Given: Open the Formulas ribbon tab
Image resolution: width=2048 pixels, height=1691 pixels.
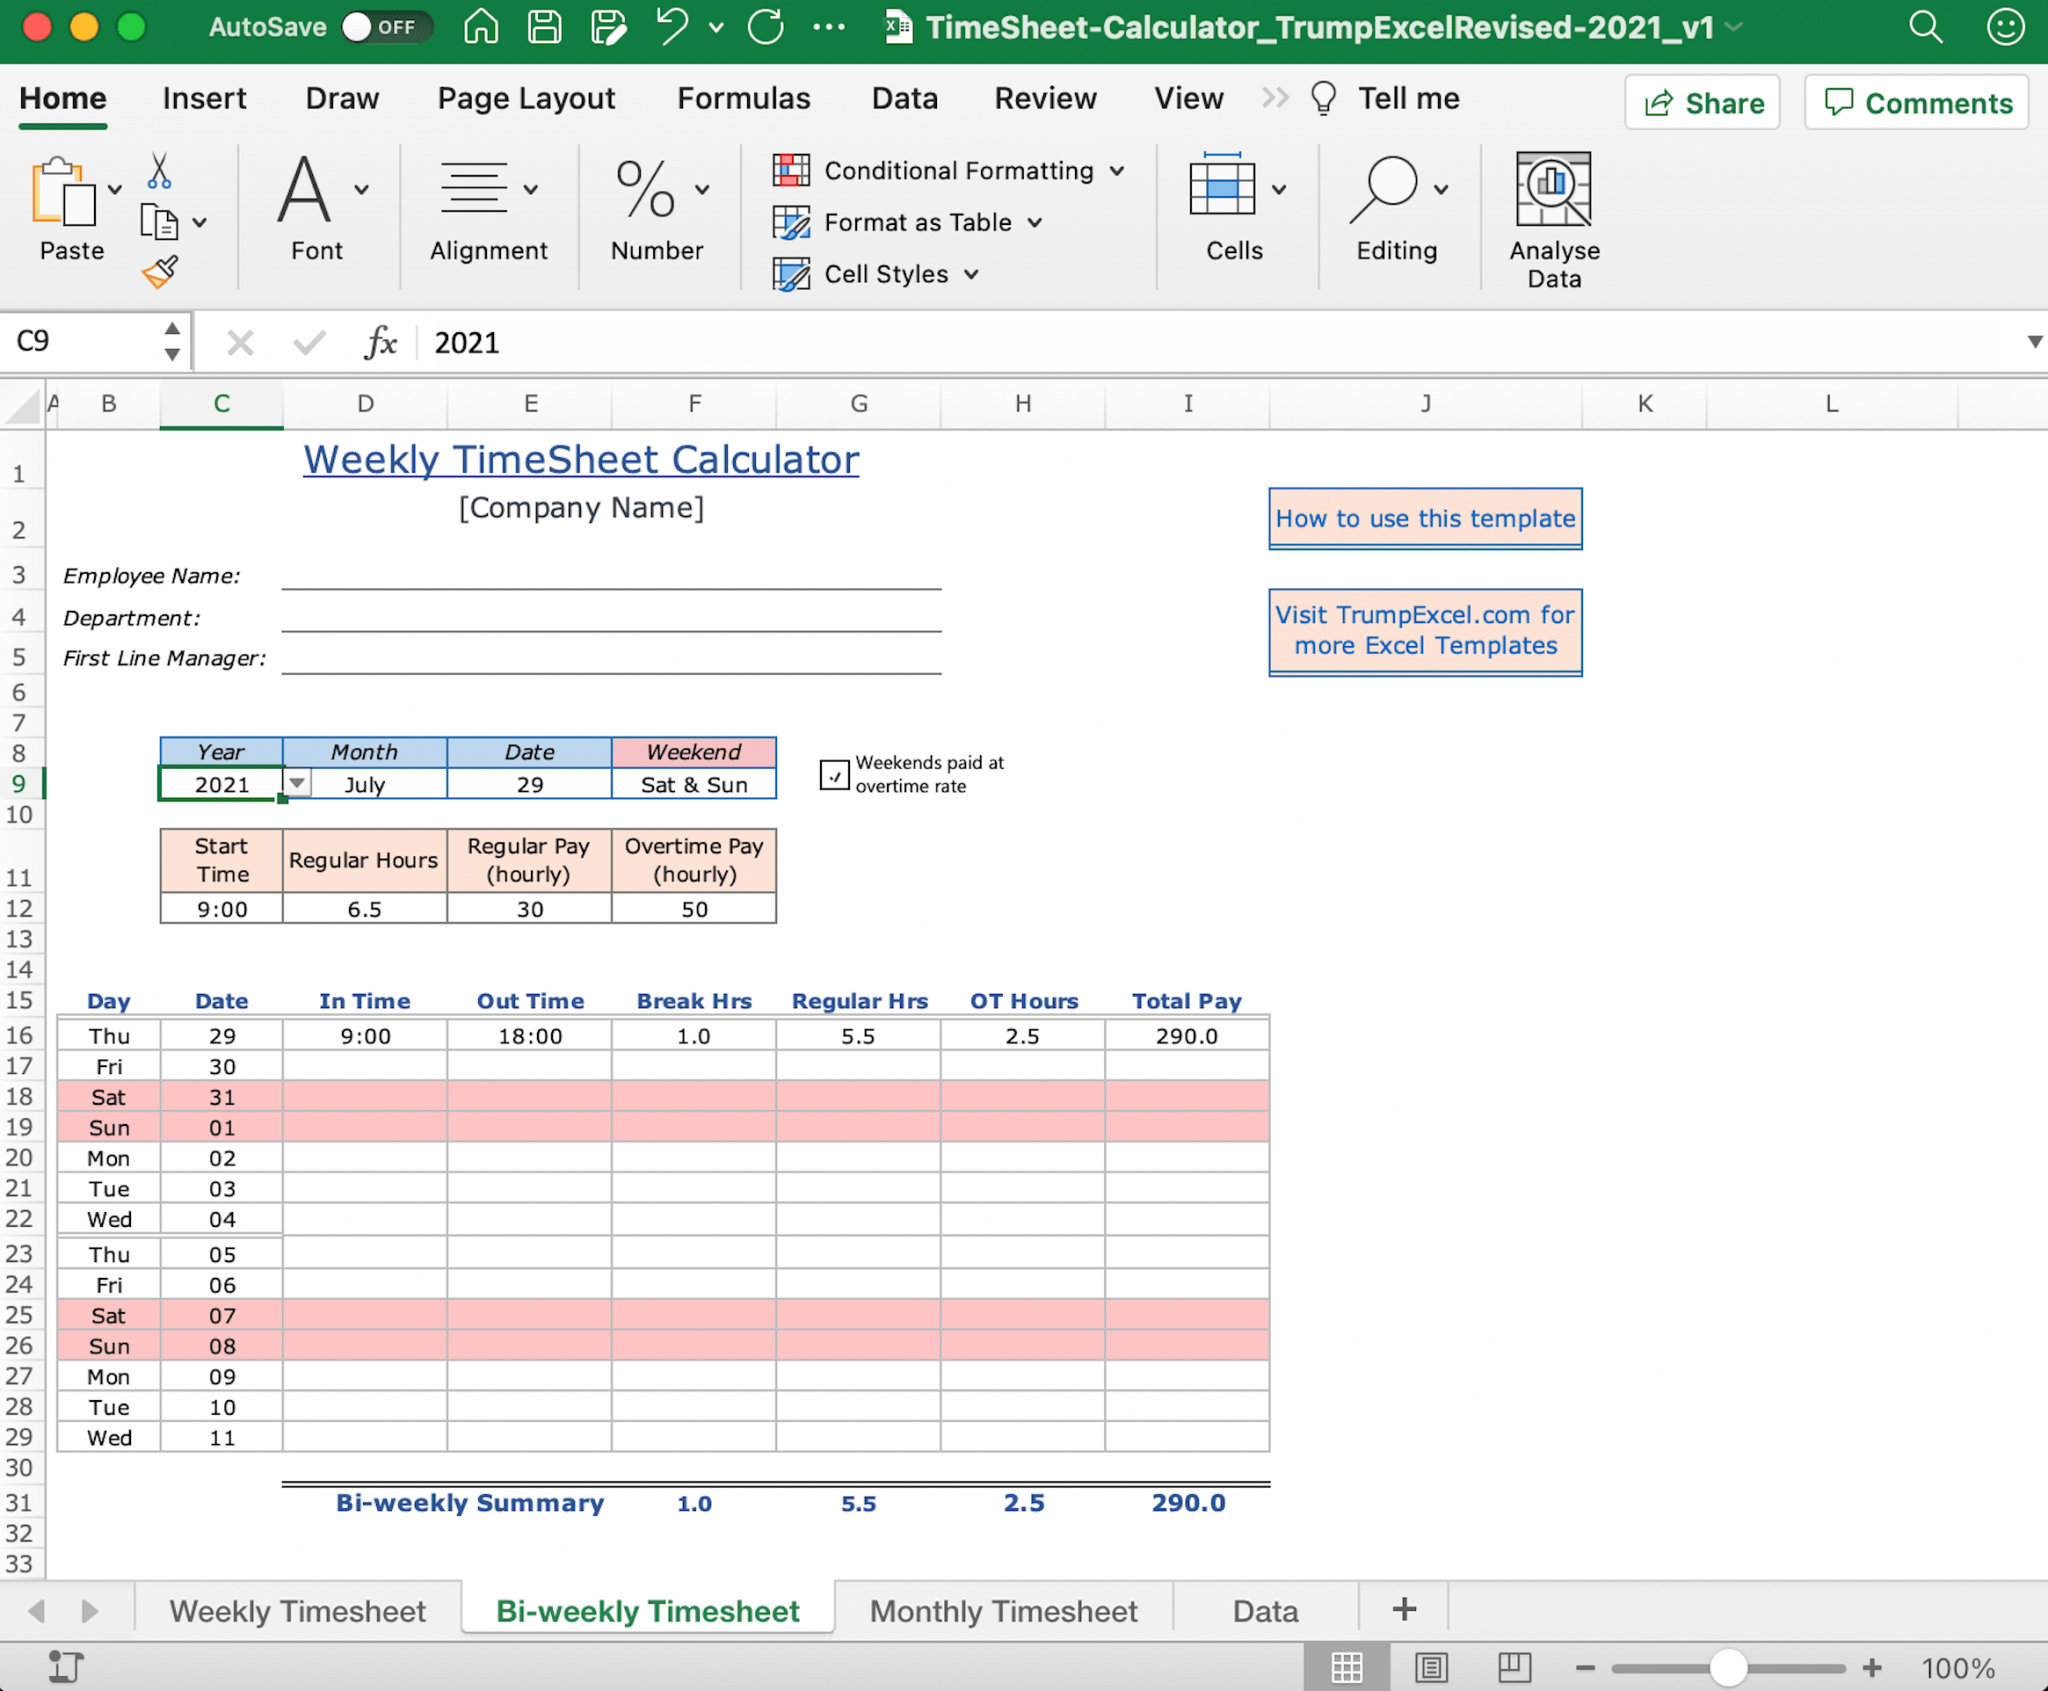Looking at the screenshot, I should 743,98.
